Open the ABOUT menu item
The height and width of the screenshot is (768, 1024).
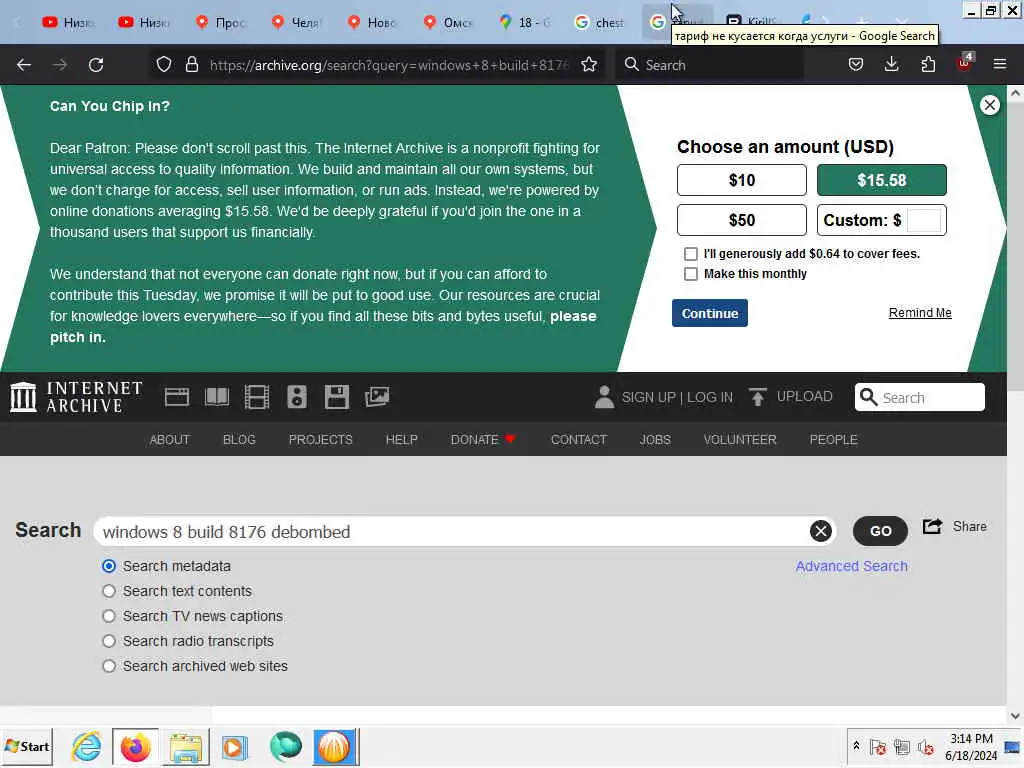coord(170,440)
